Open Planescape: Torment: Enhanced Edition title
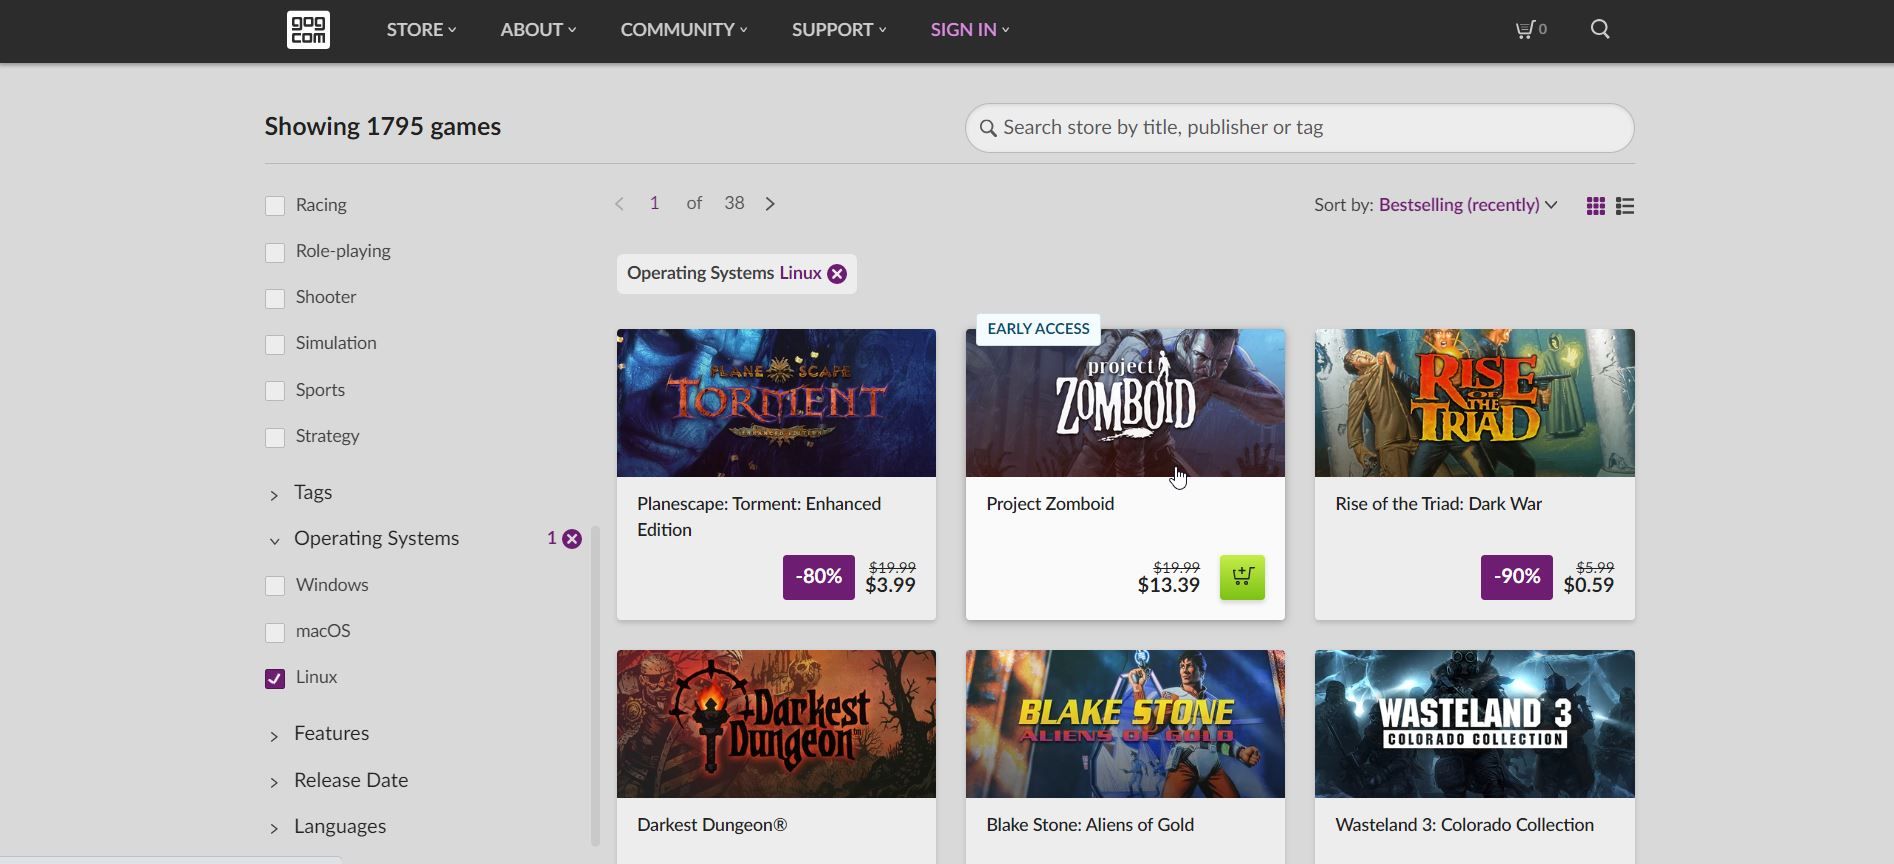 [759, 517]
